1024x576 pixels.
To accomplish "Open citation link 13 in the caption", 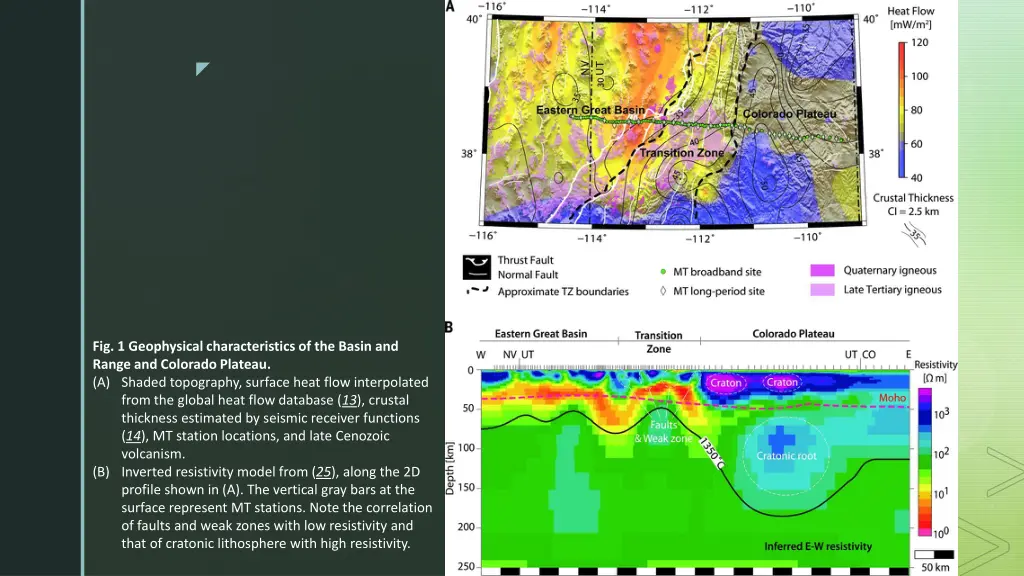I will coord(349,400).
